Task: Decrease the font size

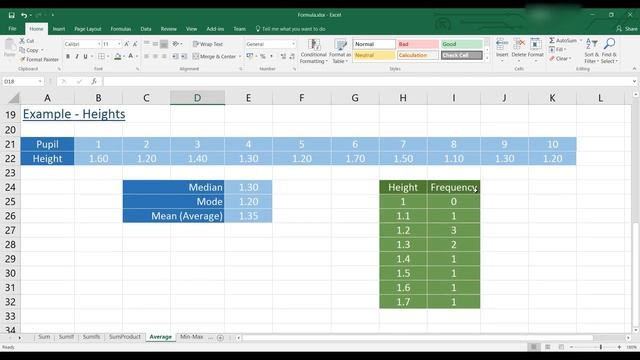Action: pyautogui.click(x=135, y=44)
